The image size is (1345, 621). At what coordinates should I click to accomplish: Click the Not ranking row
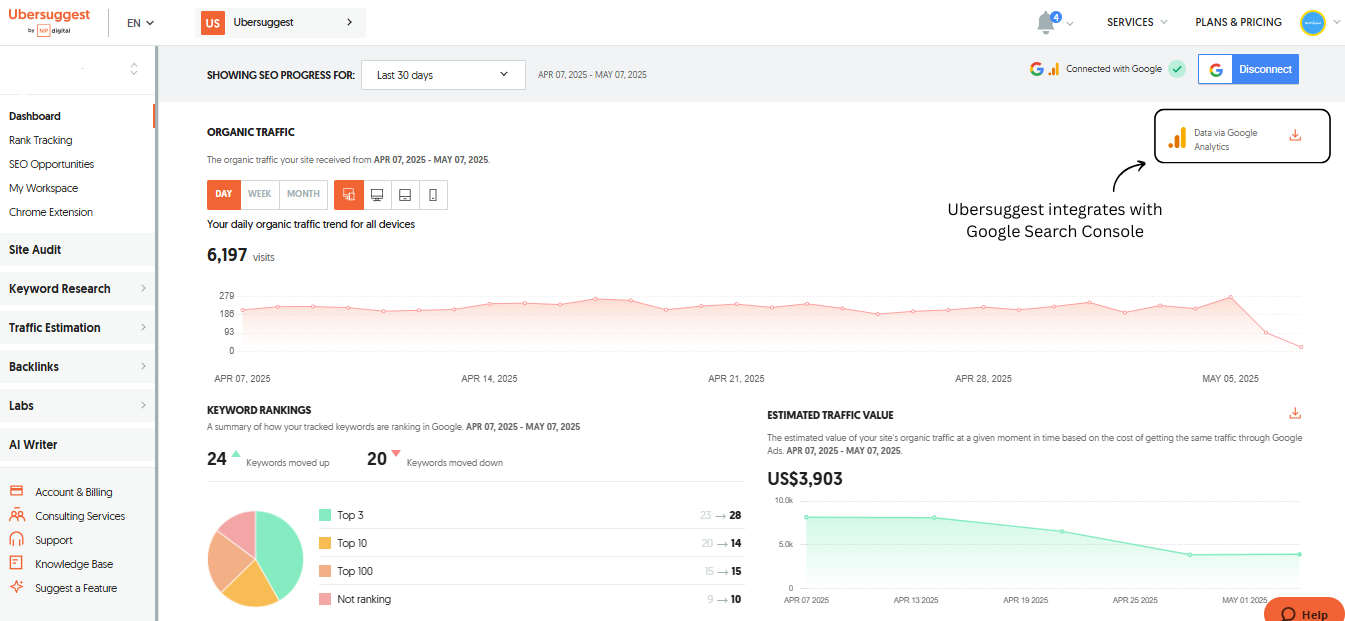[530, 599]
